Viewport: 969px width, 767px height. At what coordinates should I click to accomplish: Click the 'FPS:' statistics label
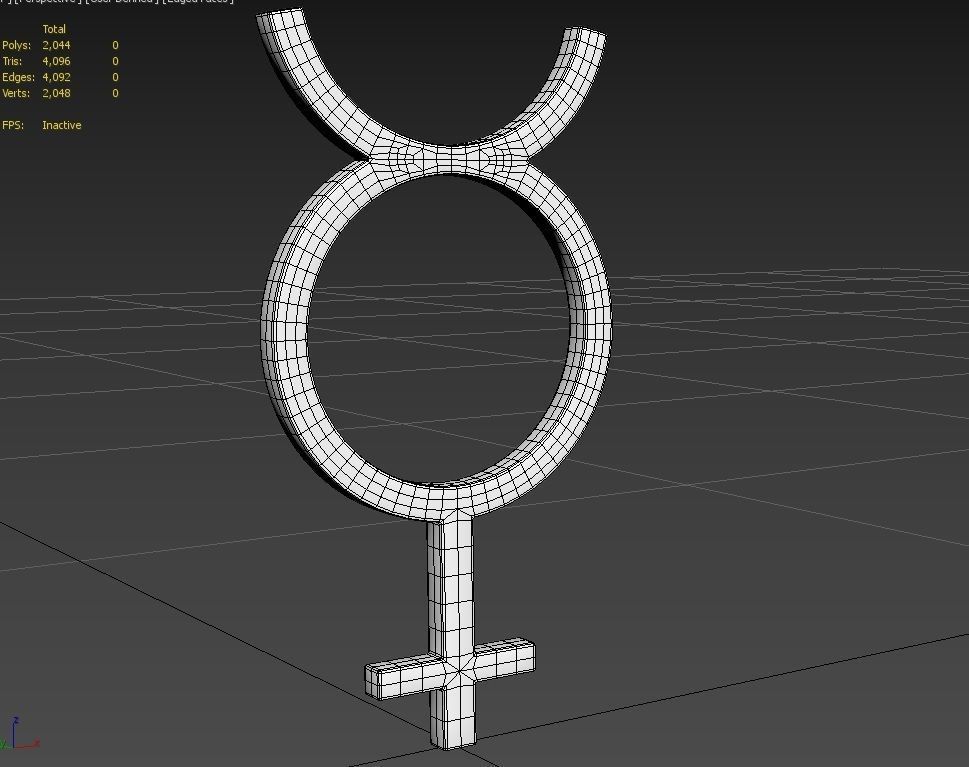13,125
